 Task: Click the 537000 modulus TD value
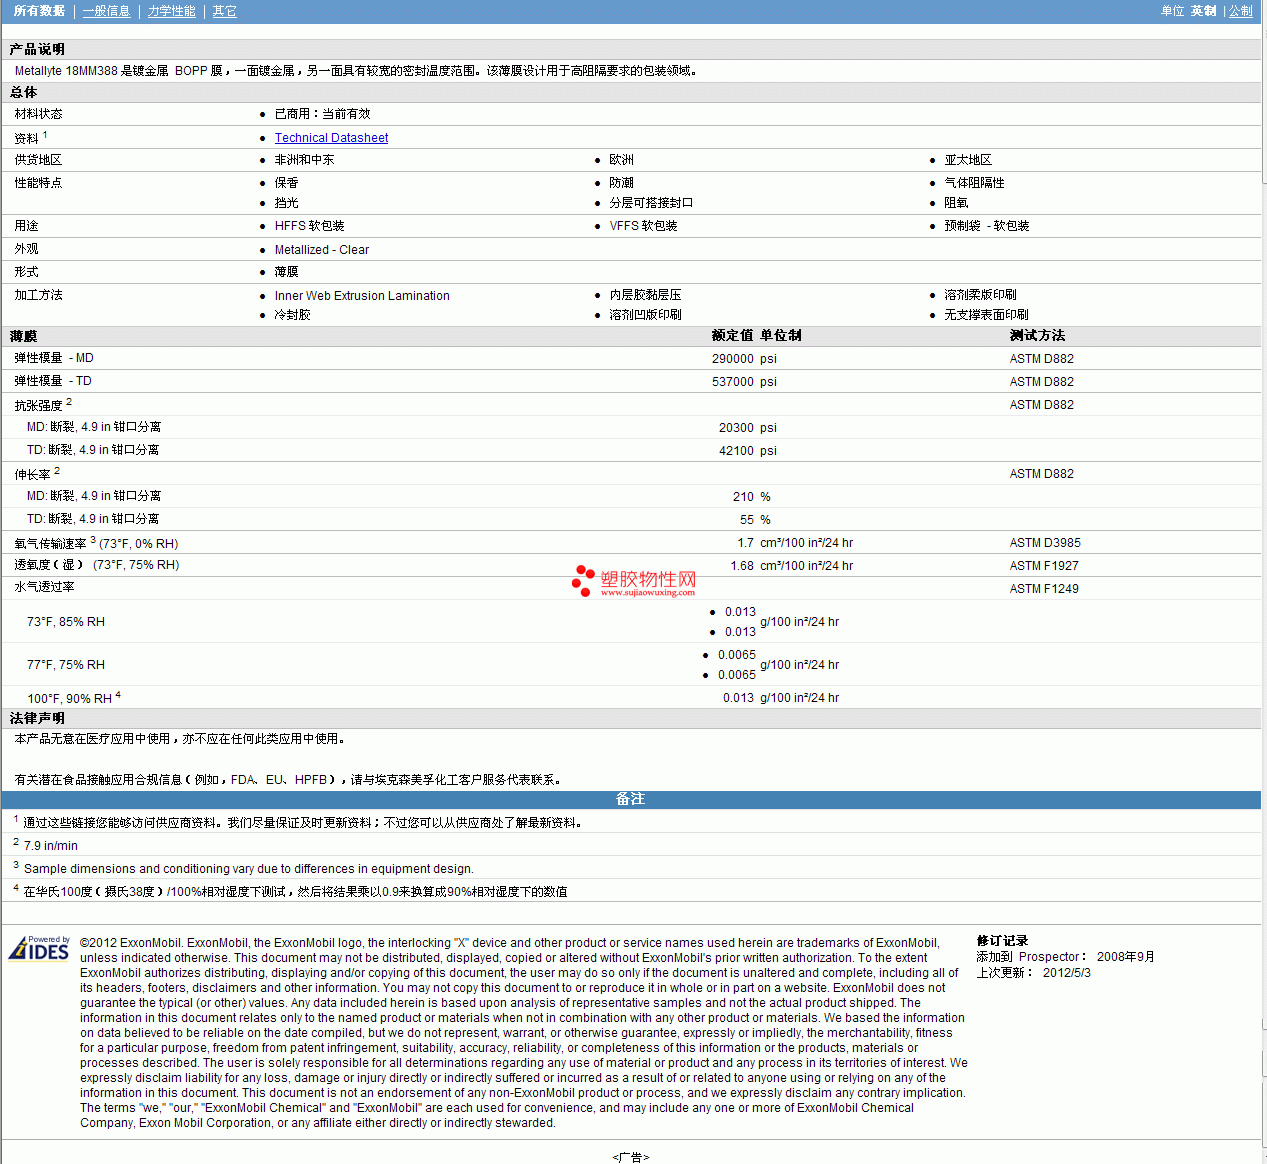point(732,382)
